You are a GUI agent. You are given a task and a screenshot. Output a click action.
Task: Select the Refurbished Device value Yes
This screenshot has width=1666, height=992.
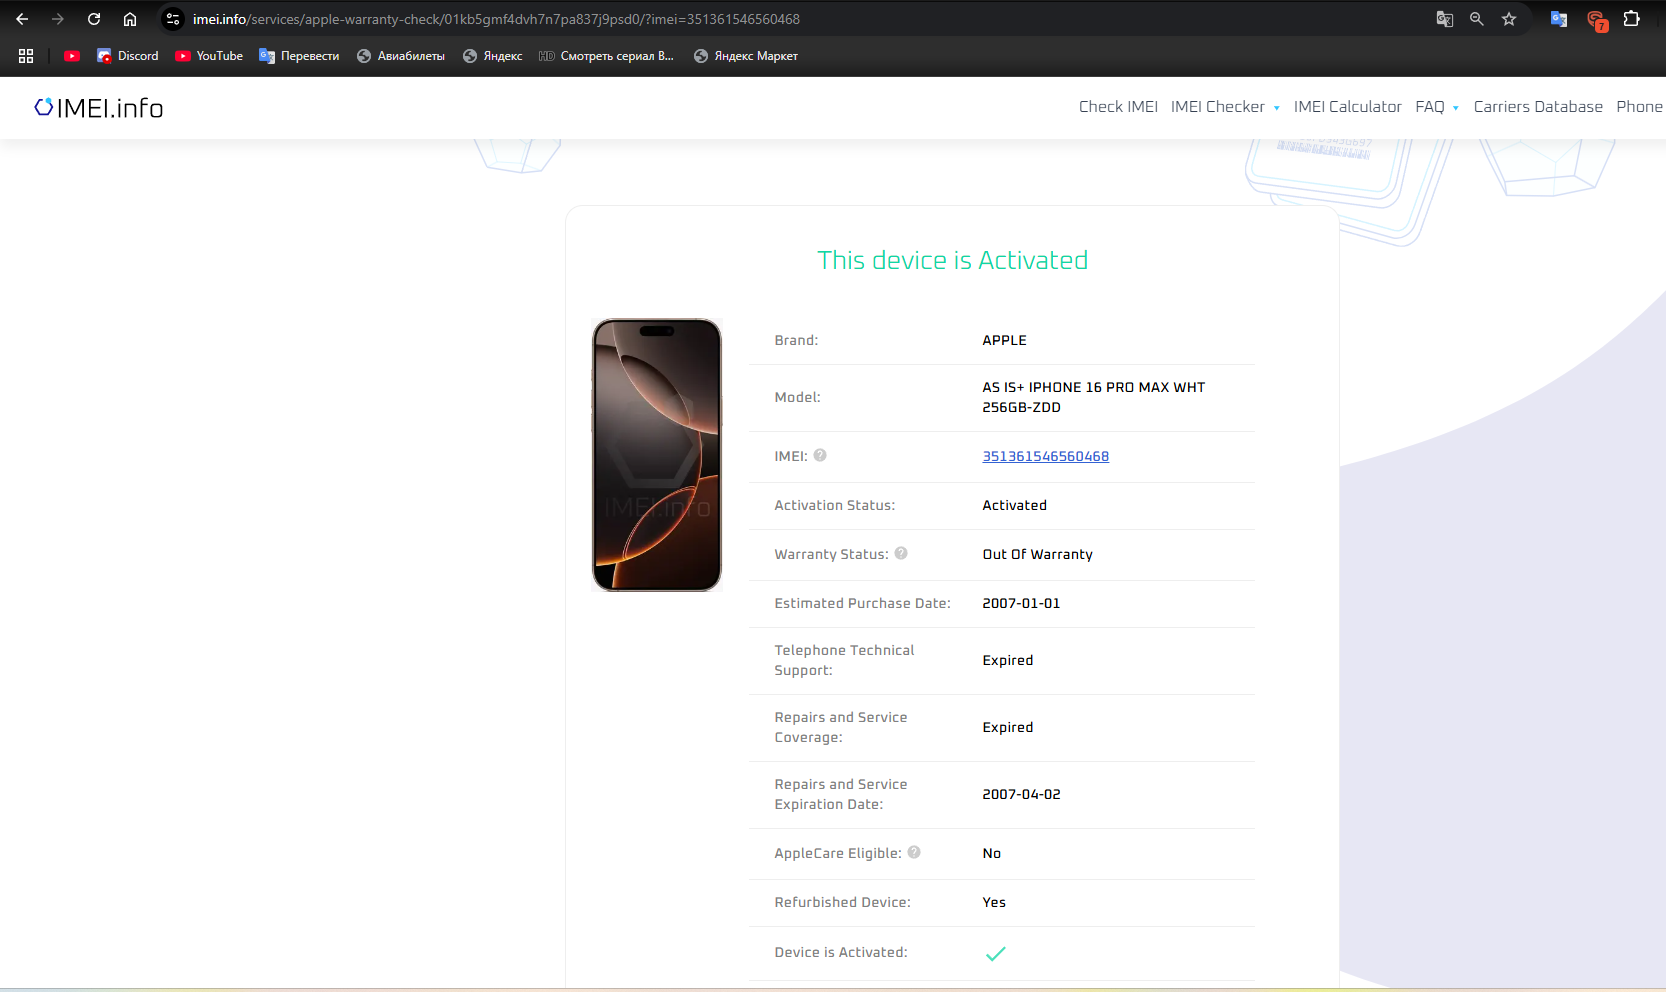click(994, 902)
